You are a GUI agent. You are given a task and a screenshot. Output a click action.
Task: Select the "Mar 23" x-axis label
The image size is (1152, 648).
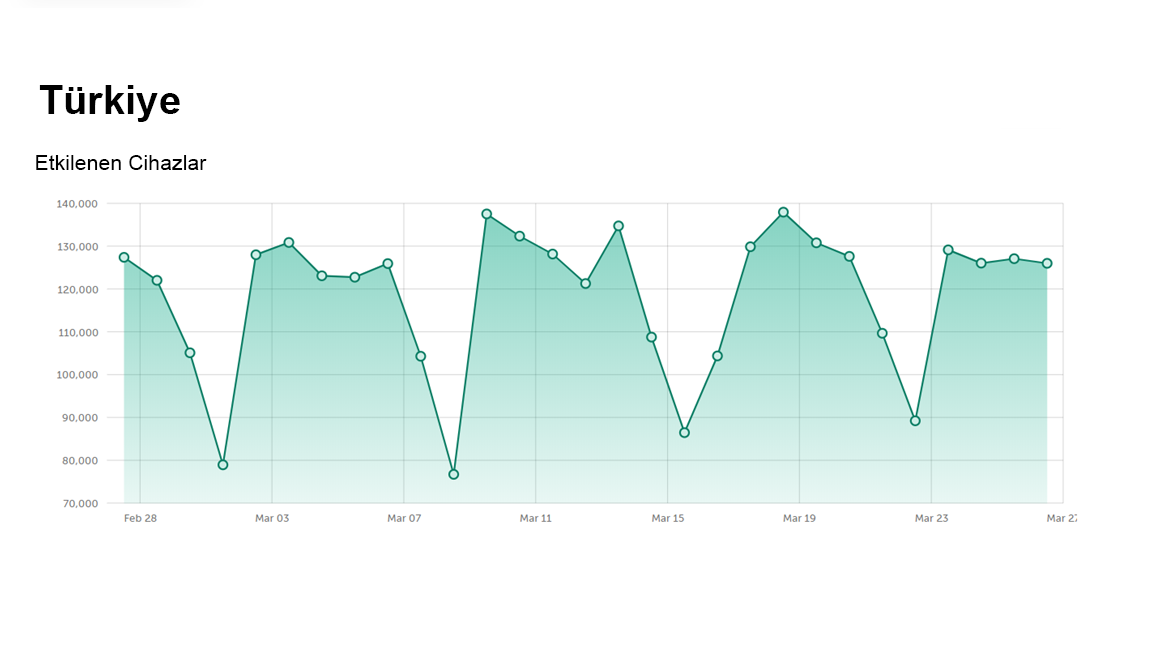[x=931, y=518]
